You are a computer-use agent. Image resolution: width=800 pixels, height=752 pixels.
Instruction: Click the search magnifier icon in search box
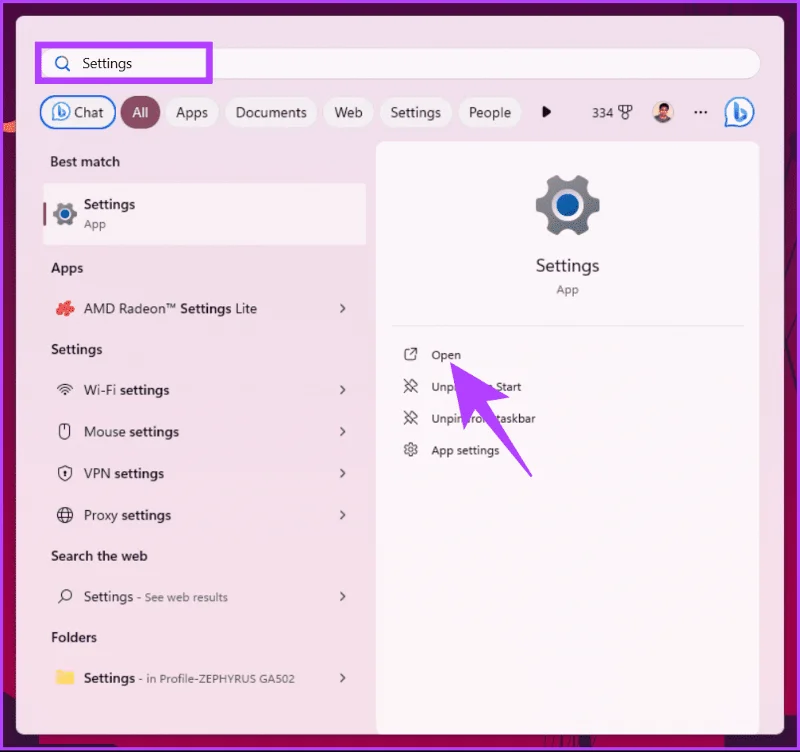point(62,63)
